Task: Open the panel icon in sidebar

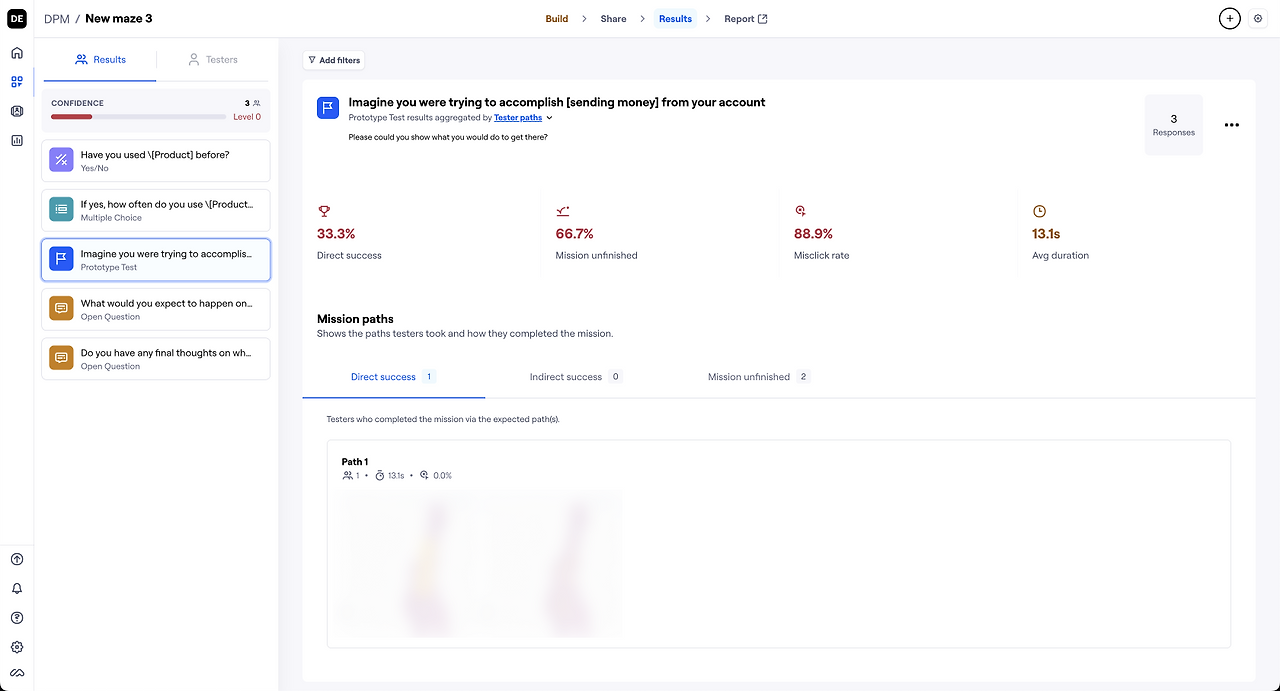Action: [x=16, y=111]
